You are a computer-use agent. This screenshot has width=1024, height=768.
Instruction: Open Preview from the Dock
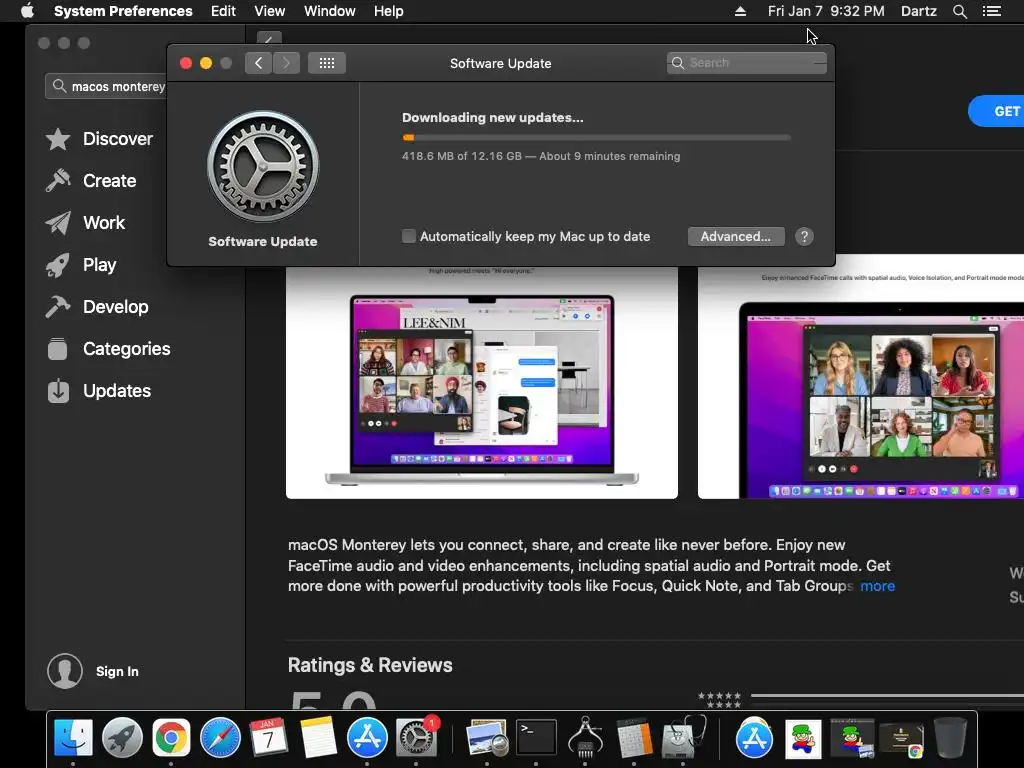tap(487, 738)
